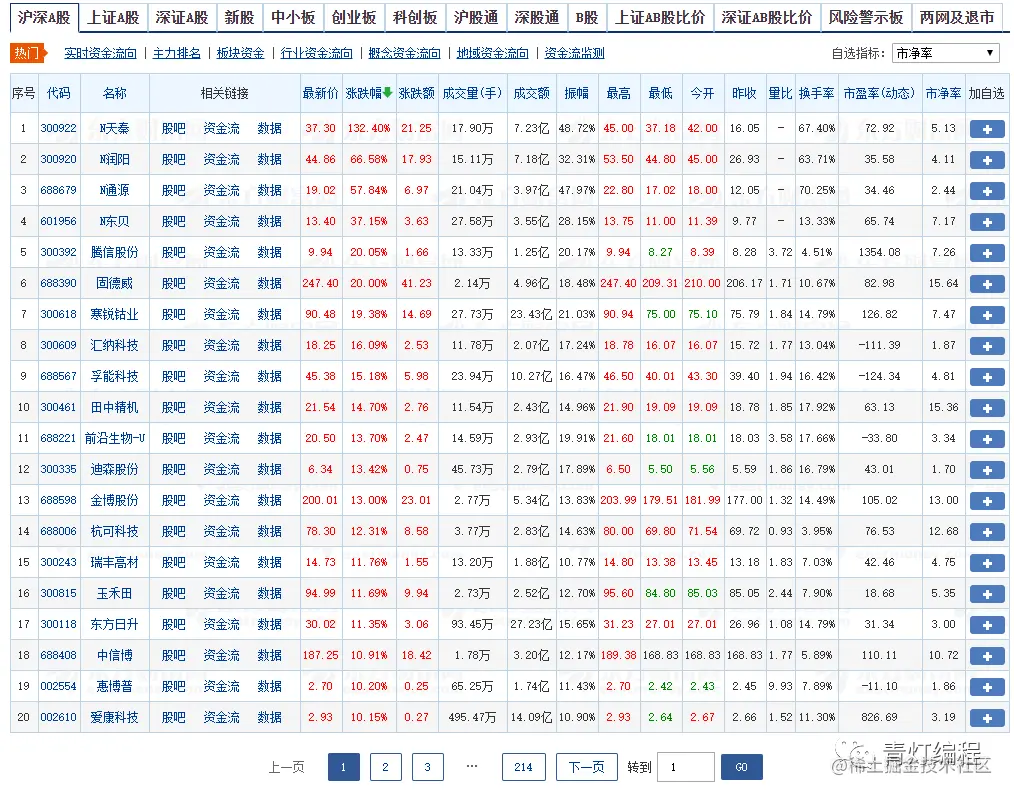This screenshot has width=1014, height=798.
Task: Add 腾信股份 to watchlist with plus icon
Action: (987, 252)
